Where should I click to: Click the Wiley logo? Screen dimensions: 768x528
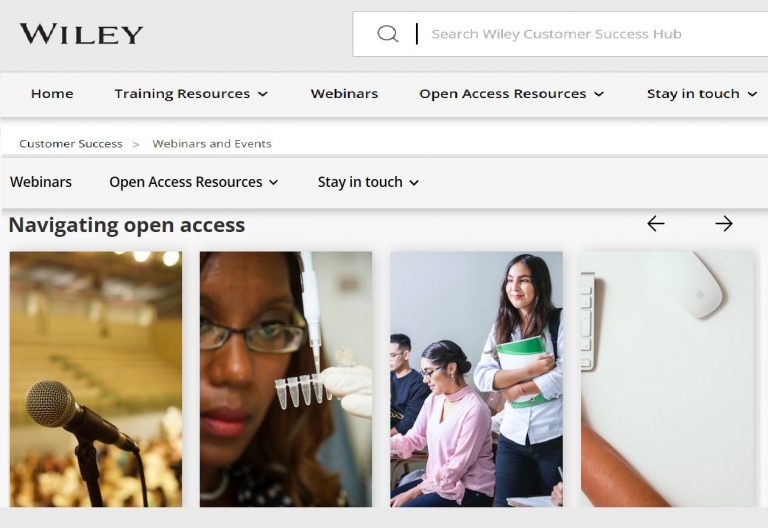pyautogui.click(x=81, y=34)
